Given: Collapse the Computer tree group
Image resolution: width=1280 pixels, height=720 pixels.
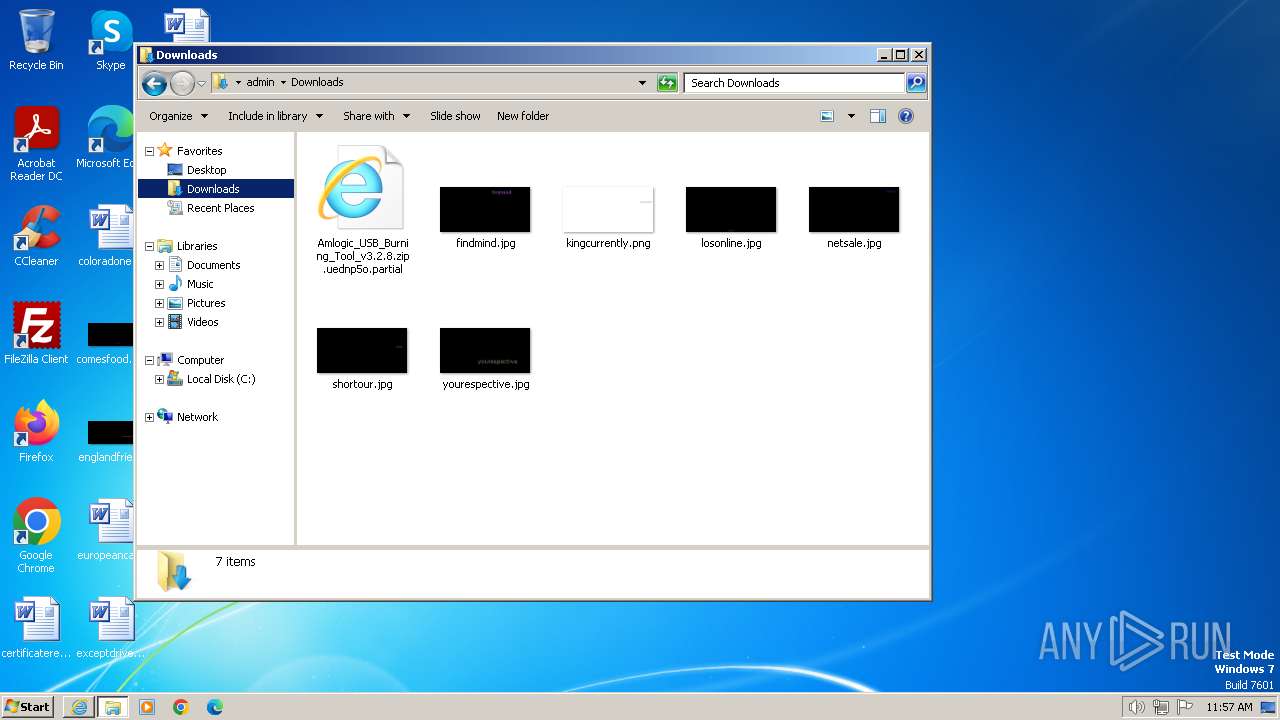Looking at the screenshot, I should 149,360.
